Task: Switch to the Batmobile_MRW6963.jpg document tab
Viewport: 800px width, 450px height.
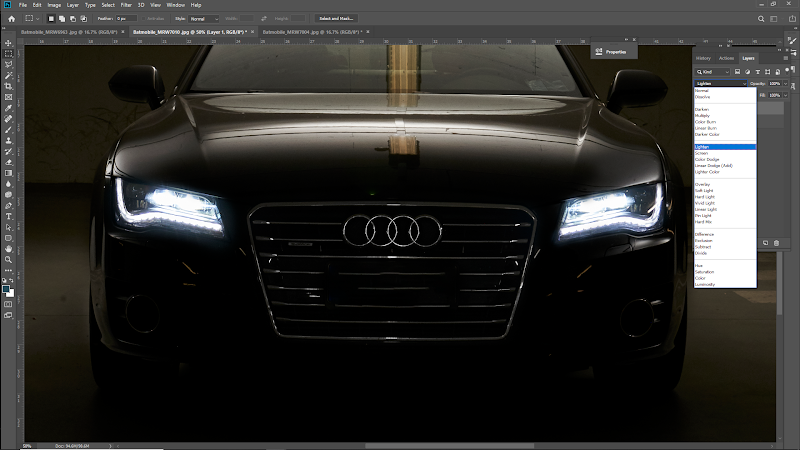Action: pyautogui.click(x=69, y=32)
